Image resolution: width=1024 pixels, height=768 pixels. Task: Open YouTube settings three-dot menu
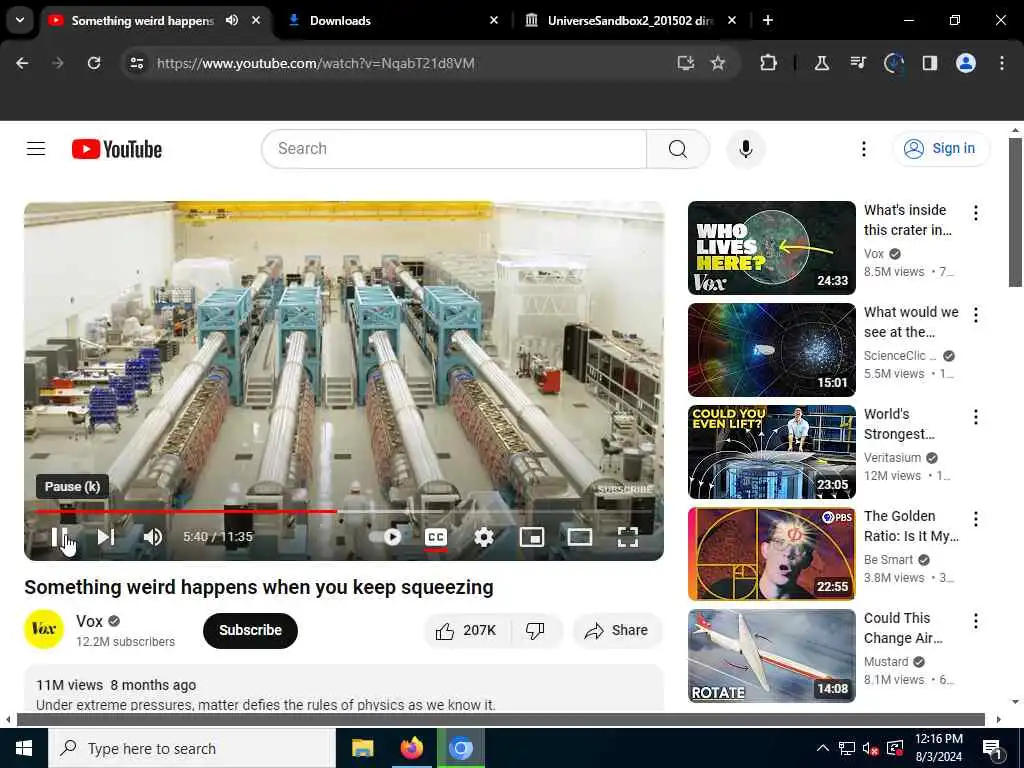(863, 149)
